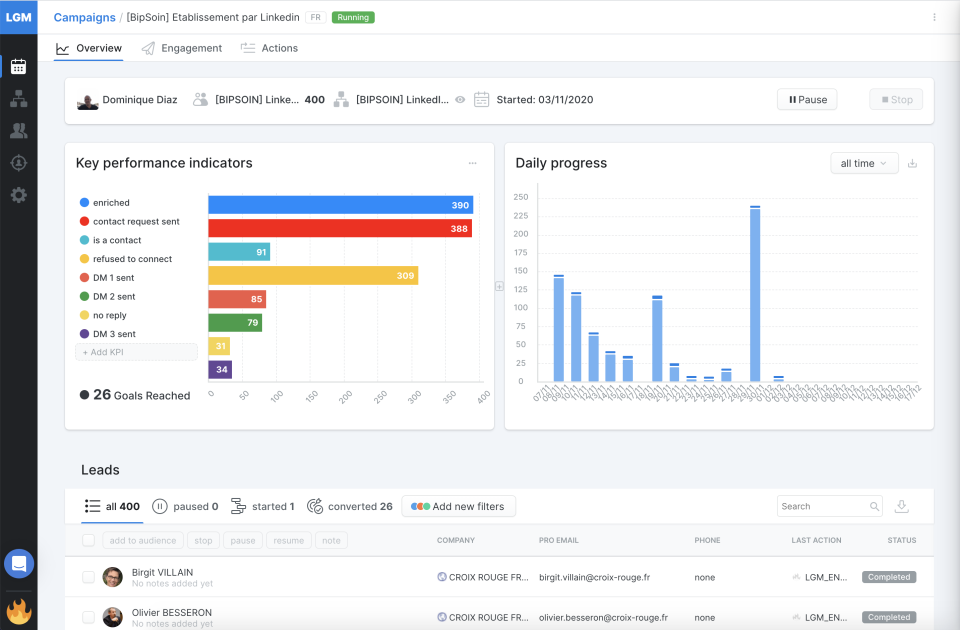The image size is (960, 630).
Task: Click the blue enriched bar showing 390
Action: (340, 205)
